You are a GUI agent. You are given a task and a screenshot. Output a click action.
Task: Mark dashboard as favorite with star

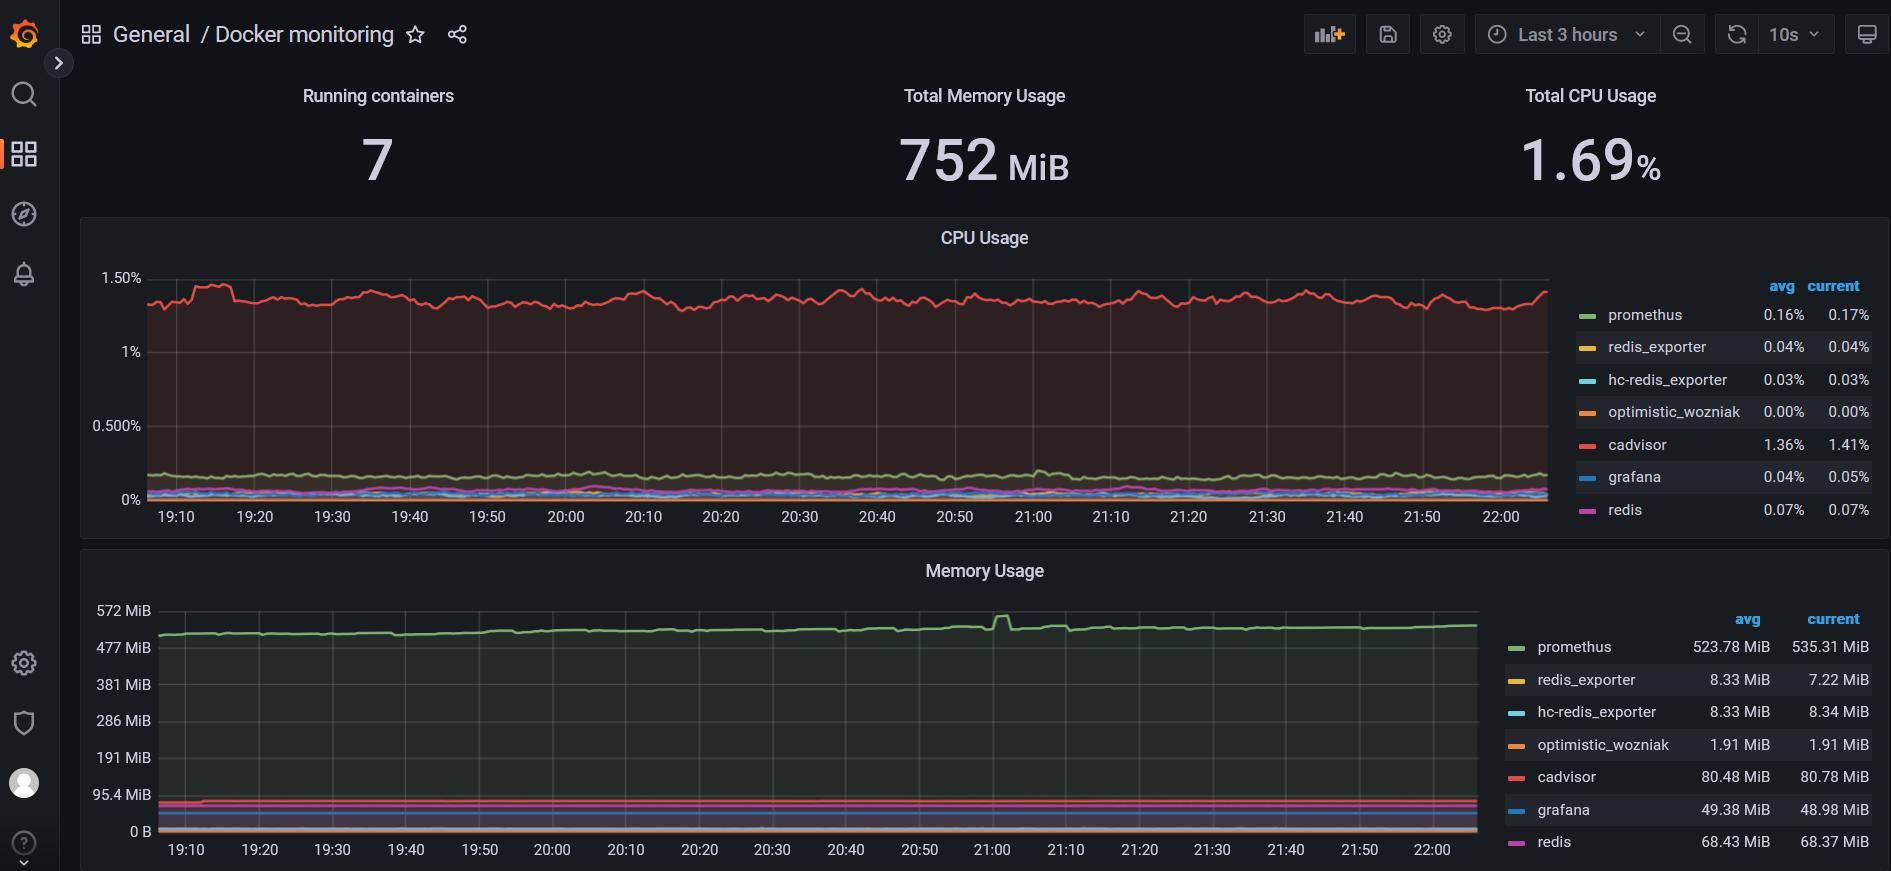click(x=415, y=35)
